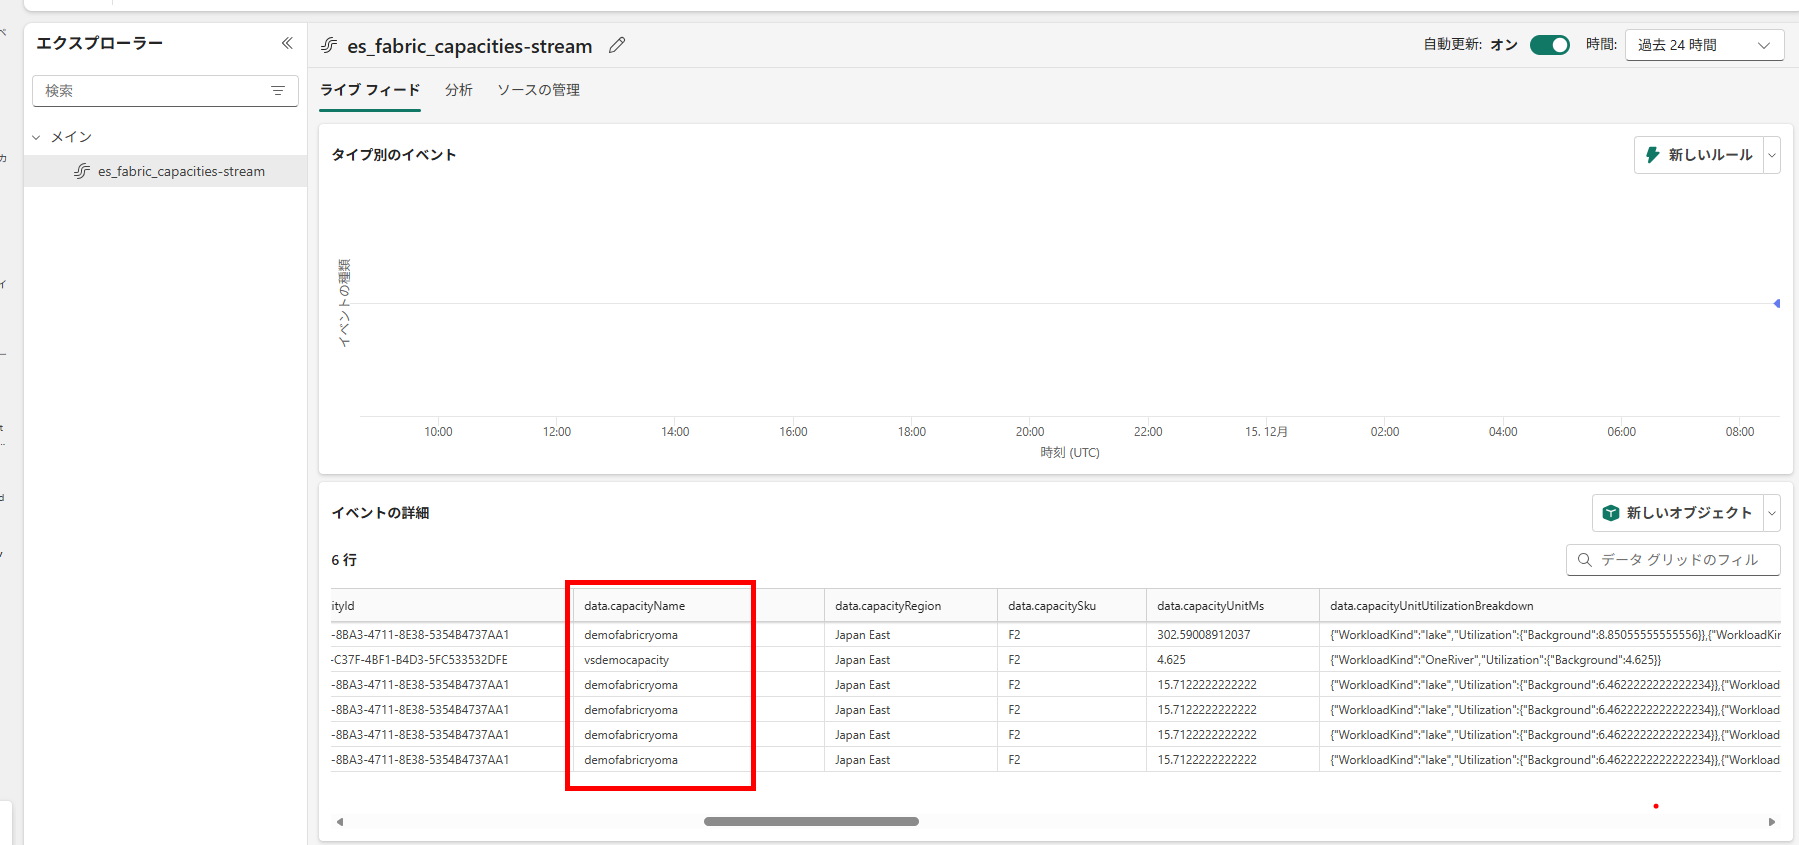Image resolution: width=1799 pixels, height=845 pixels.
Task: Click the eventstream icon in the title
Action: [329, 45]
